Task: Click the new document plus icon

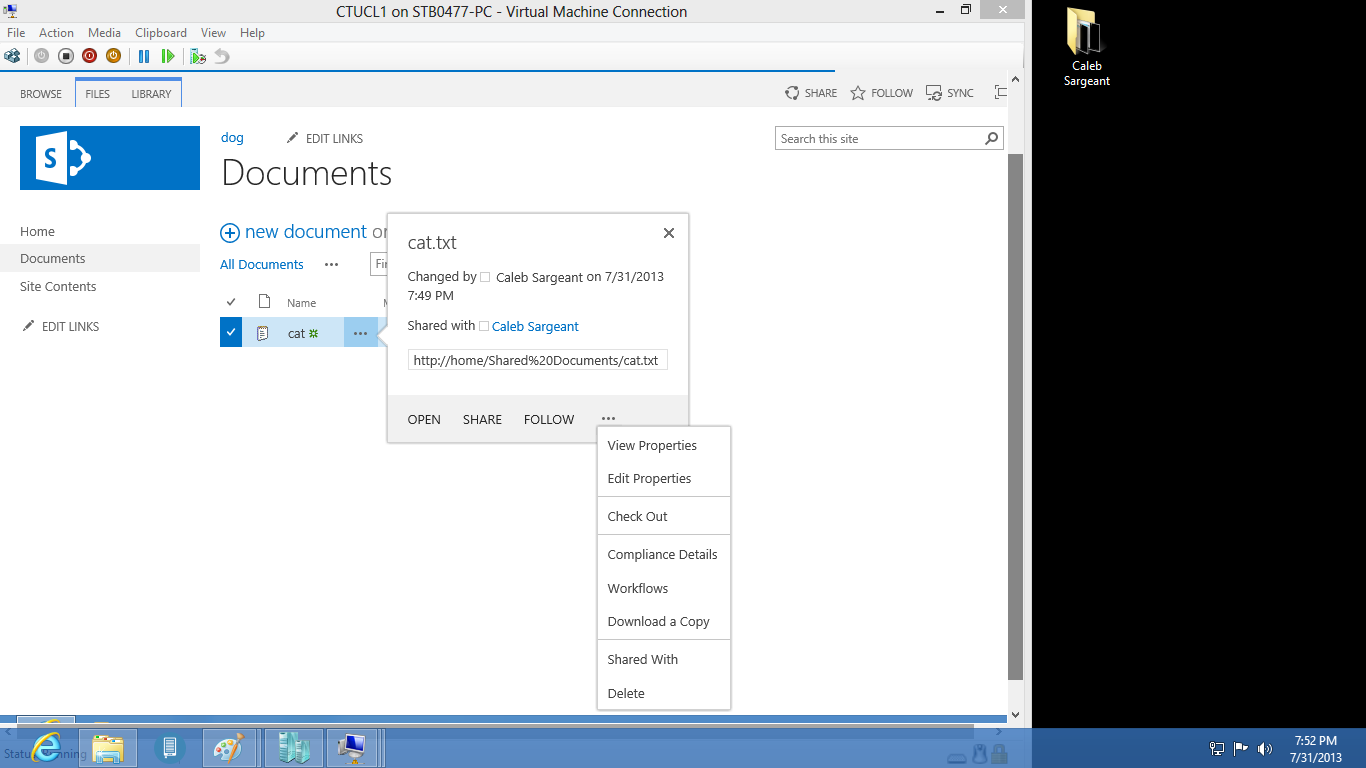Action: [230, 233]
